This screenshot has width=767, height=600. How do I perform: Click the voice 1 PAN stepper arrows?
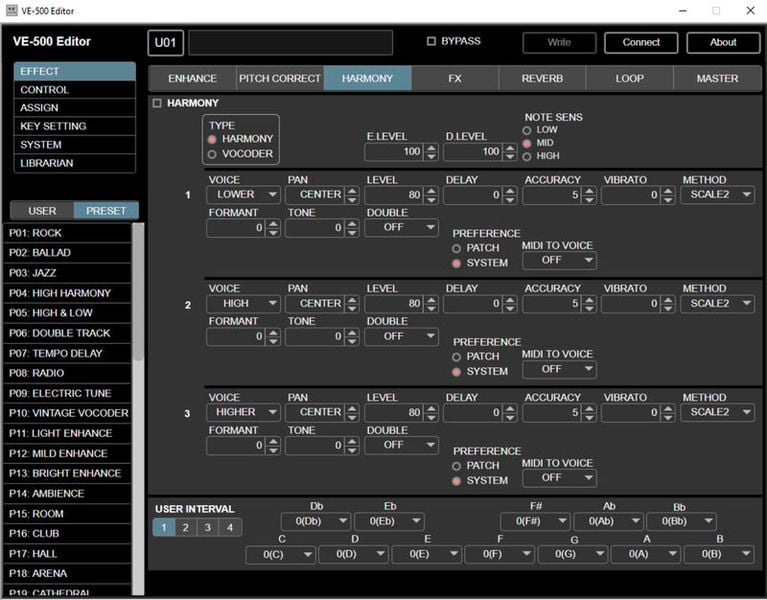352,195
